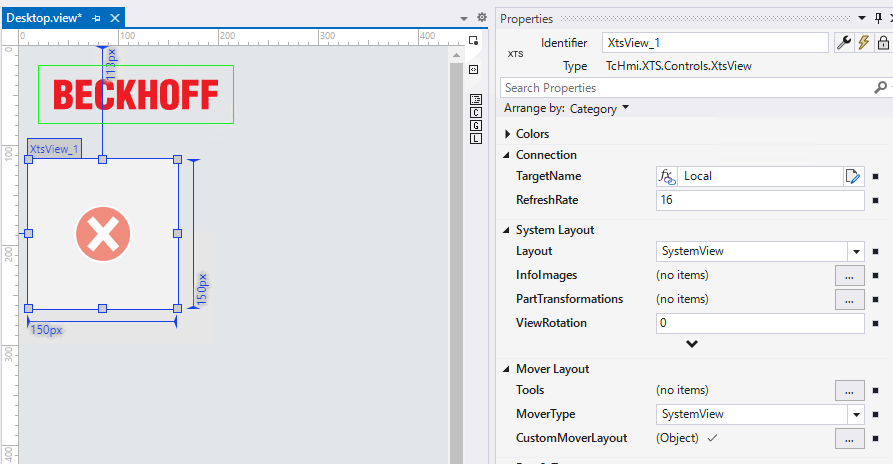Click the code brackets icon beside the designer

(x=473, y=69)
